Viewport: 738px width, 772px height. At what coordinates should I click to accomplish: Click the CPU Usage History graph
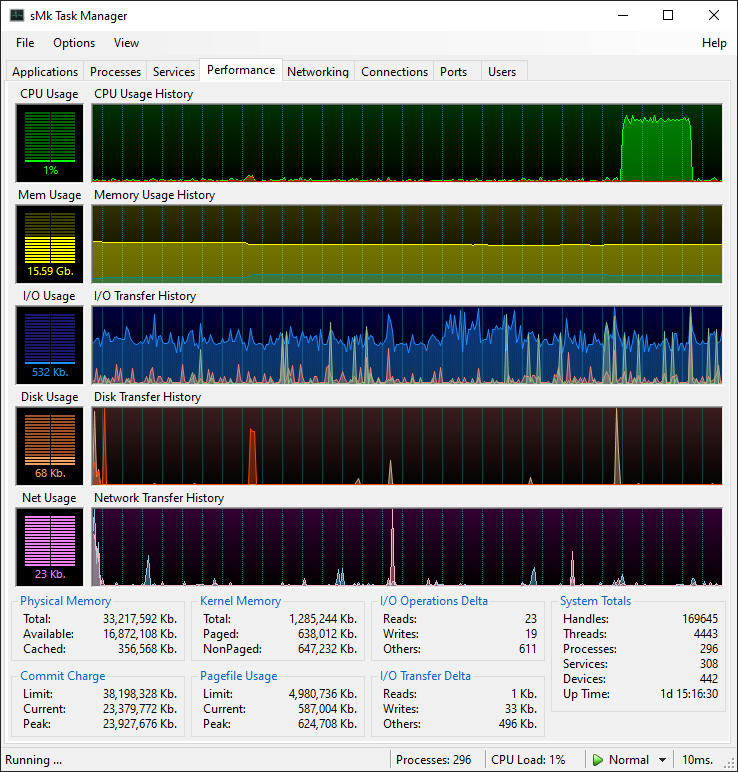click(x=407, y=142)
